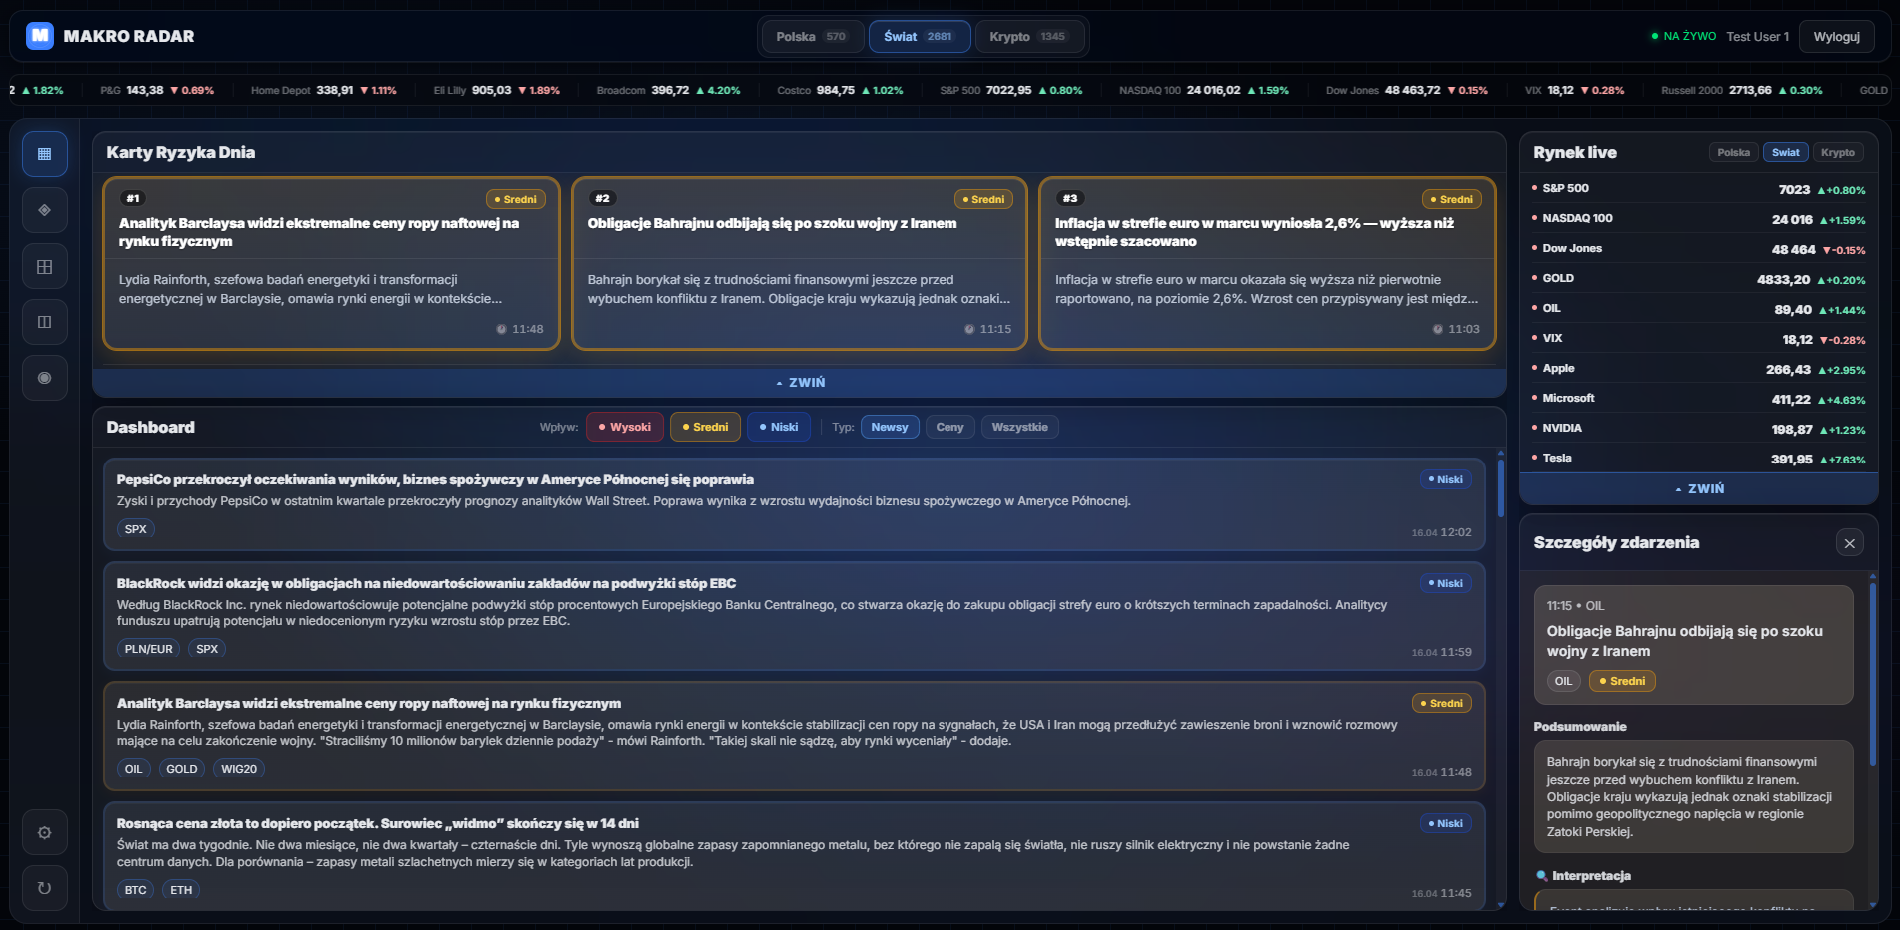Collapse the Rynek live panel
This screenshot has width=1900, height=930.
tap(1698, 489)
